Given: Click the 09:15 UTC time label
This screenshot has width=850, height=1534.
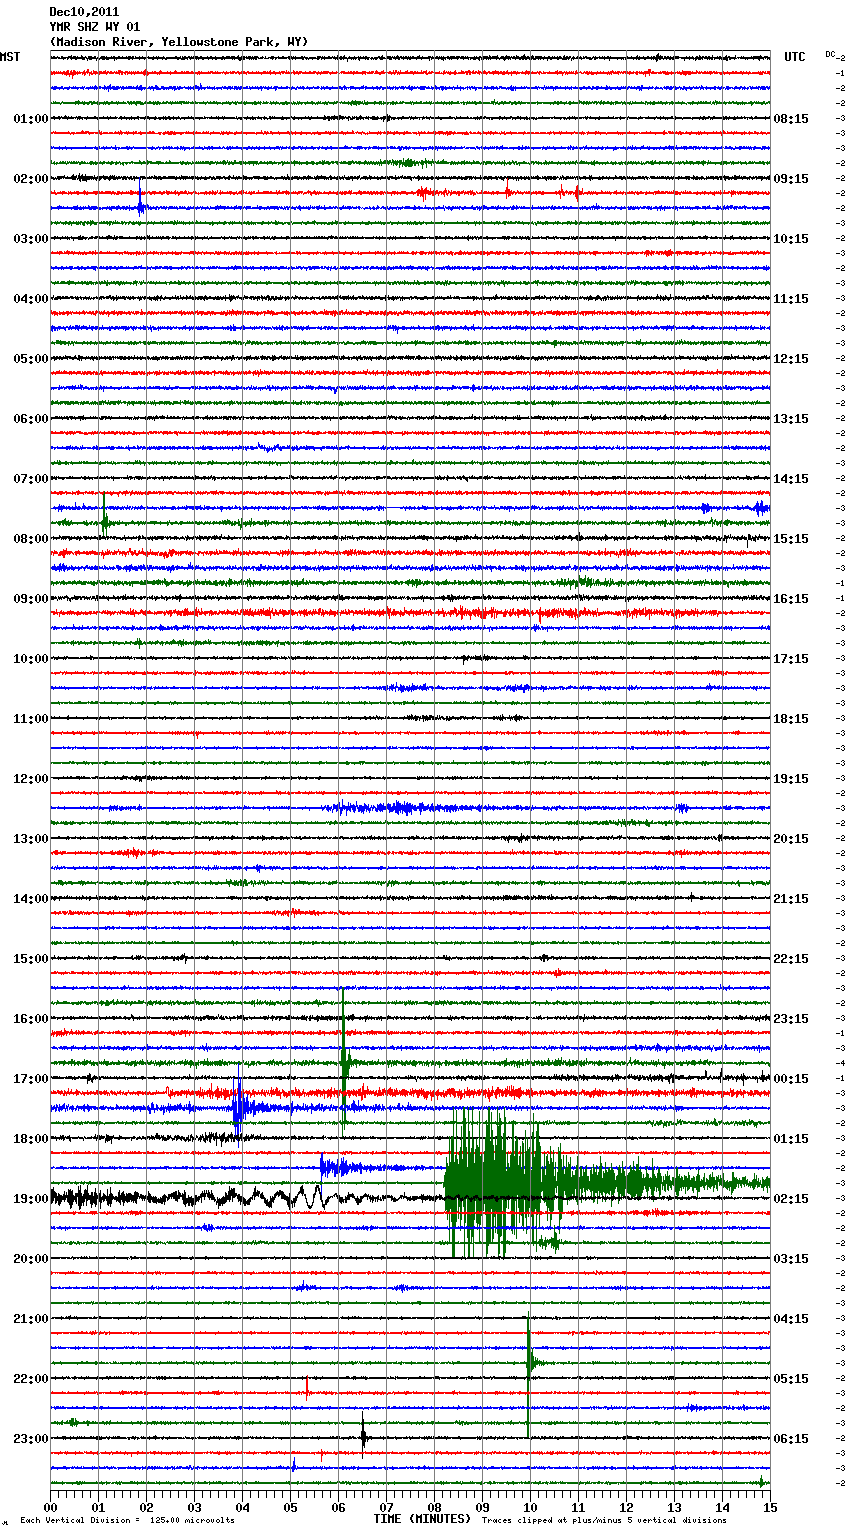Looking at the screenshot, I should pyautogui.click(x=791, y=179).
